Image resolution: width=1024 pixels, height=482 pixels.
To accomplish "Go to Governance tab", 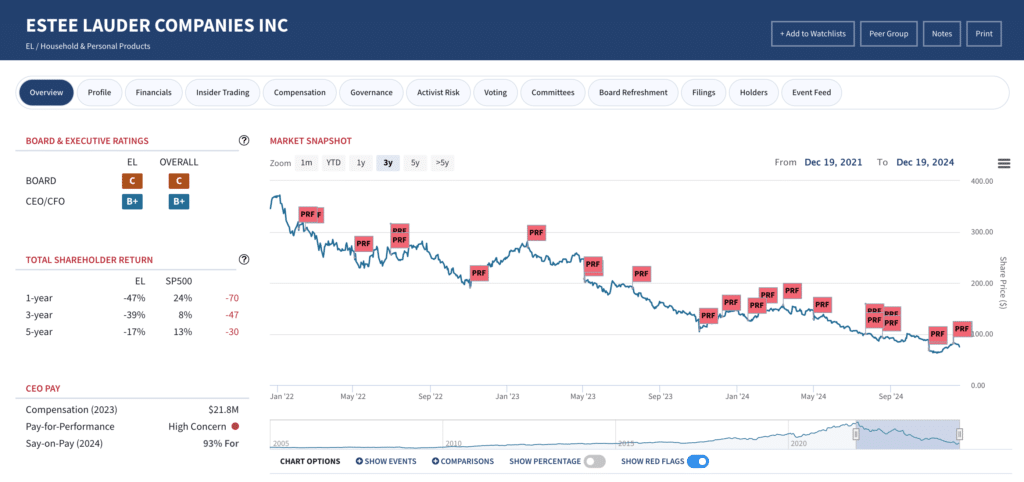I will pos(371,92).
